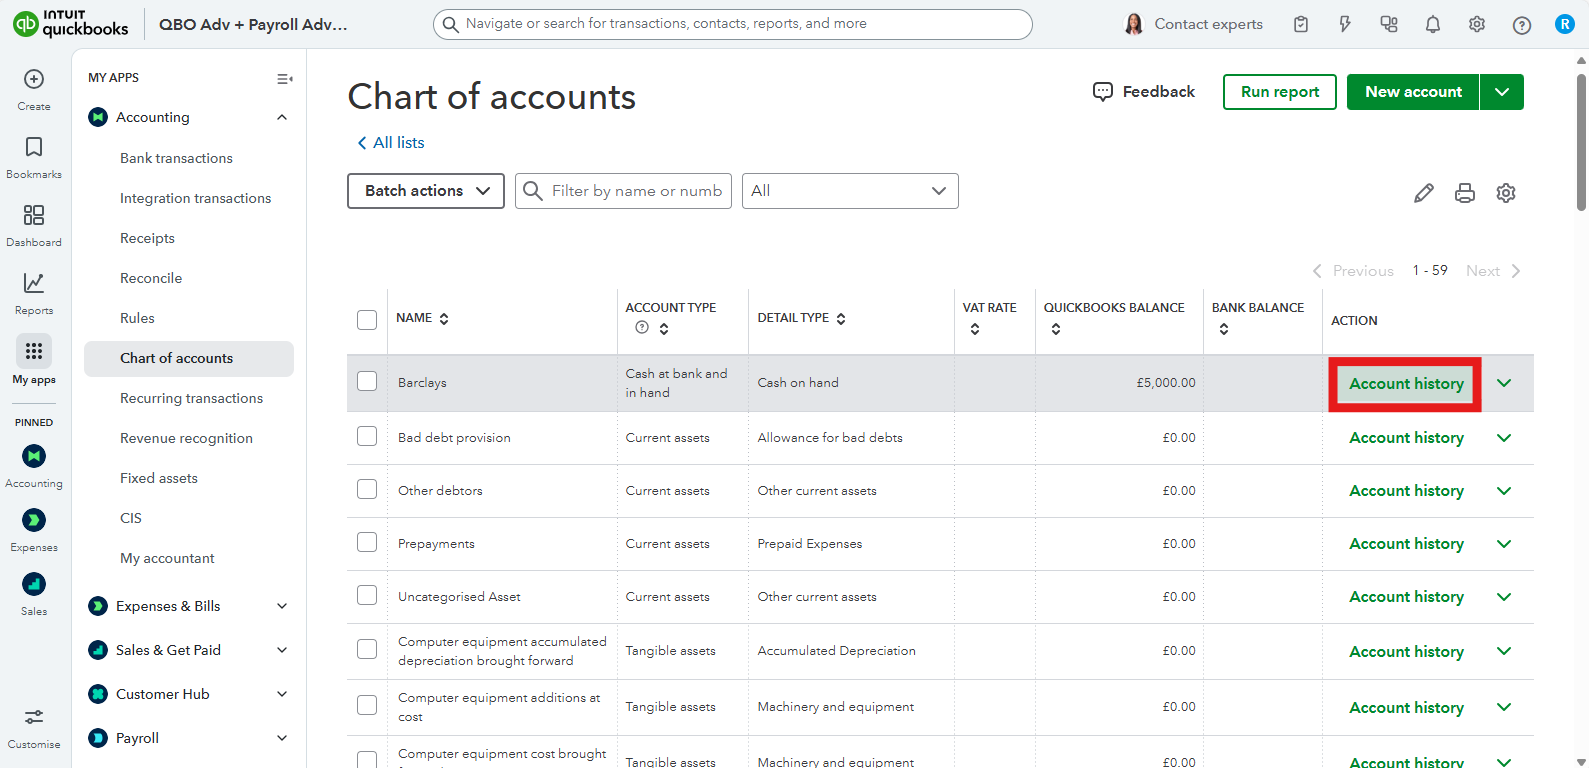Tick the checkbox for Barclays account
Image resolution: width=1589 pixels, height=768 pixels.
point(367,382)
